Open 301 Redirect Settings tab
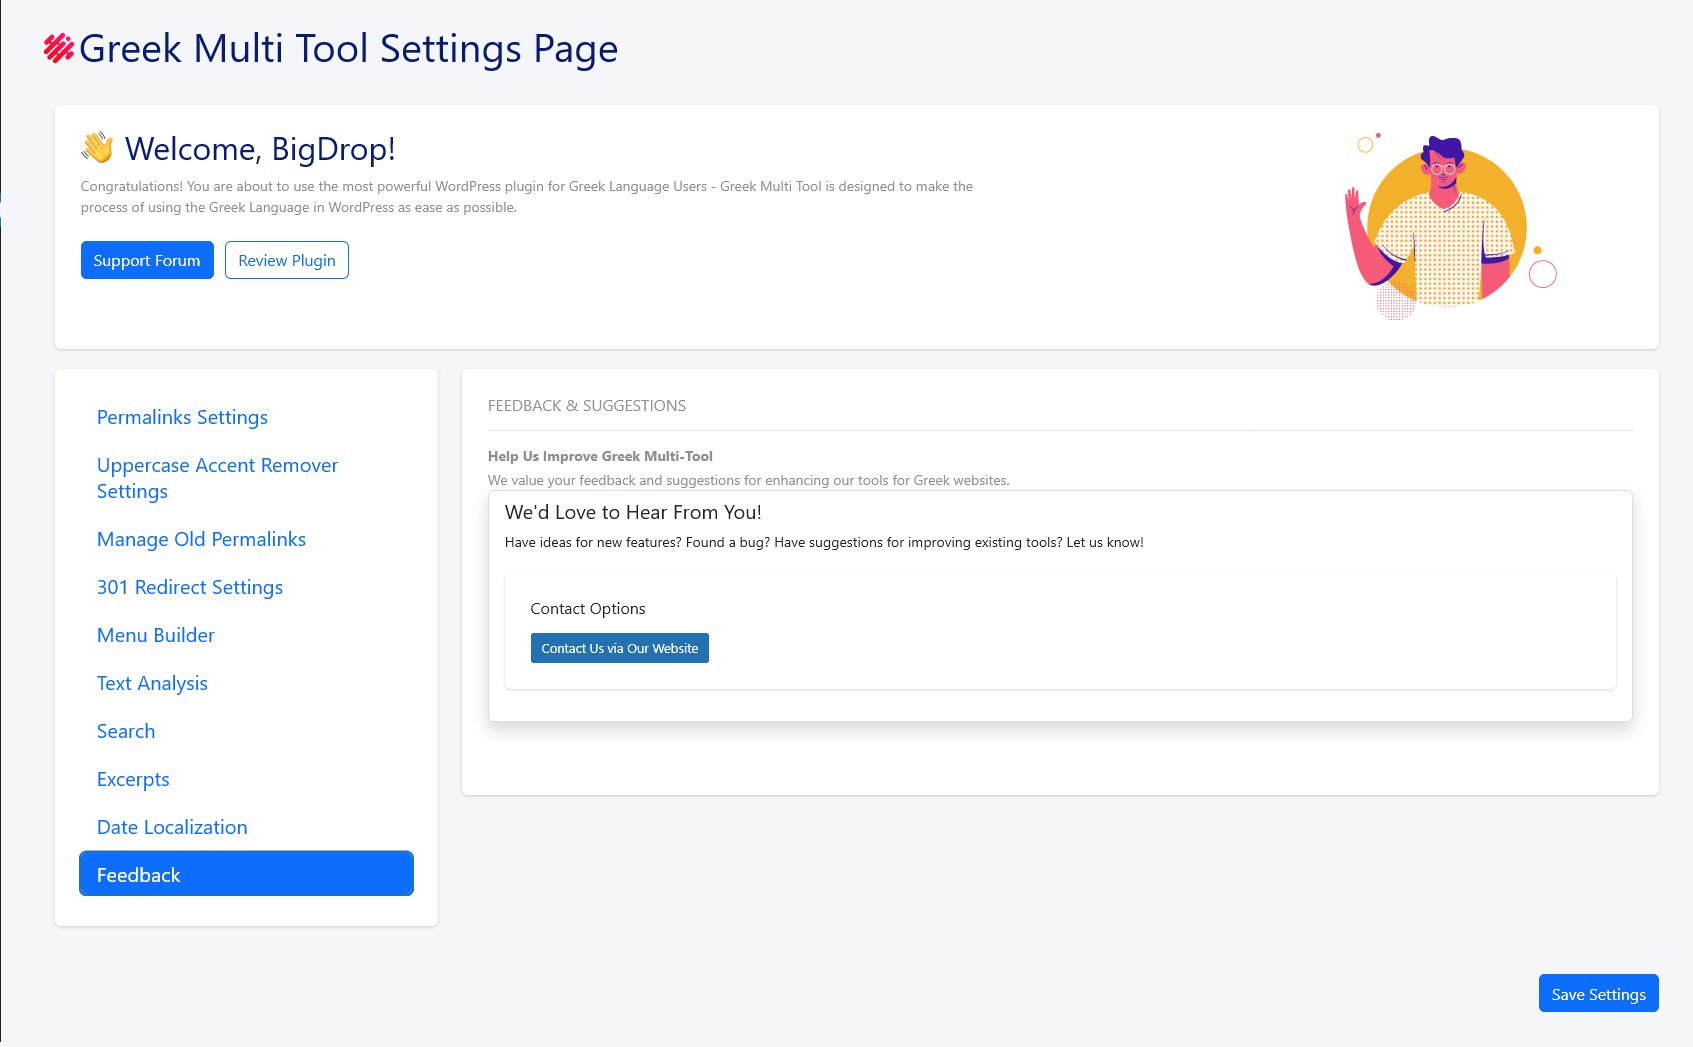The height and width of the screenshot is (1047, 1693). tap(189, 587)
